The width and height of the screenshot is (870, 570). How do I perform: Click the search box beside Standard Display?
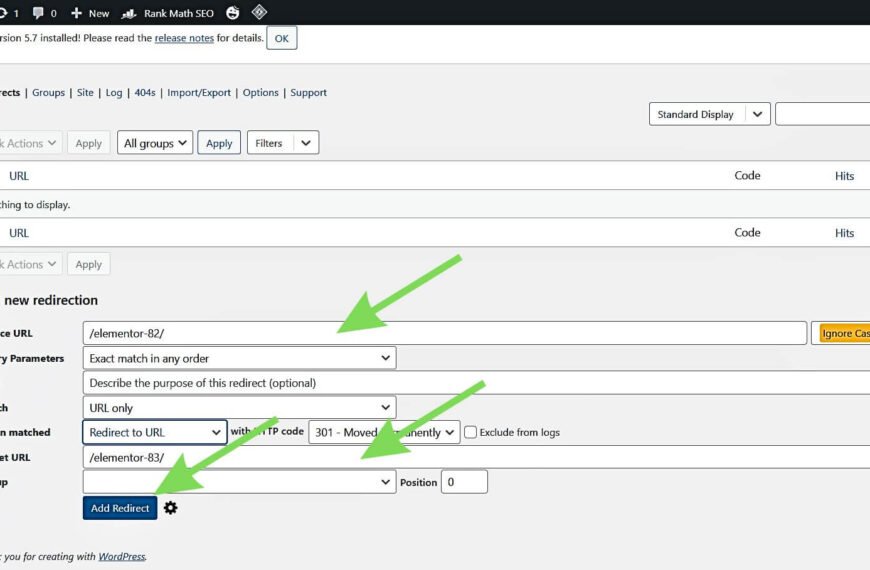[x=822, y=114]
